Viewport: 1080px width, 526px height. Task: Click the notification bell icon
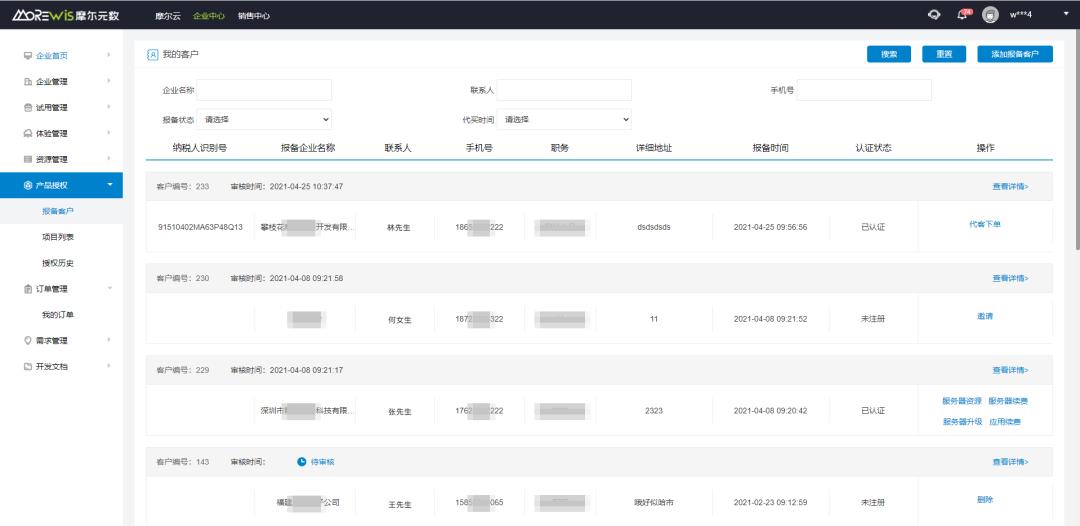coord(963,14)
